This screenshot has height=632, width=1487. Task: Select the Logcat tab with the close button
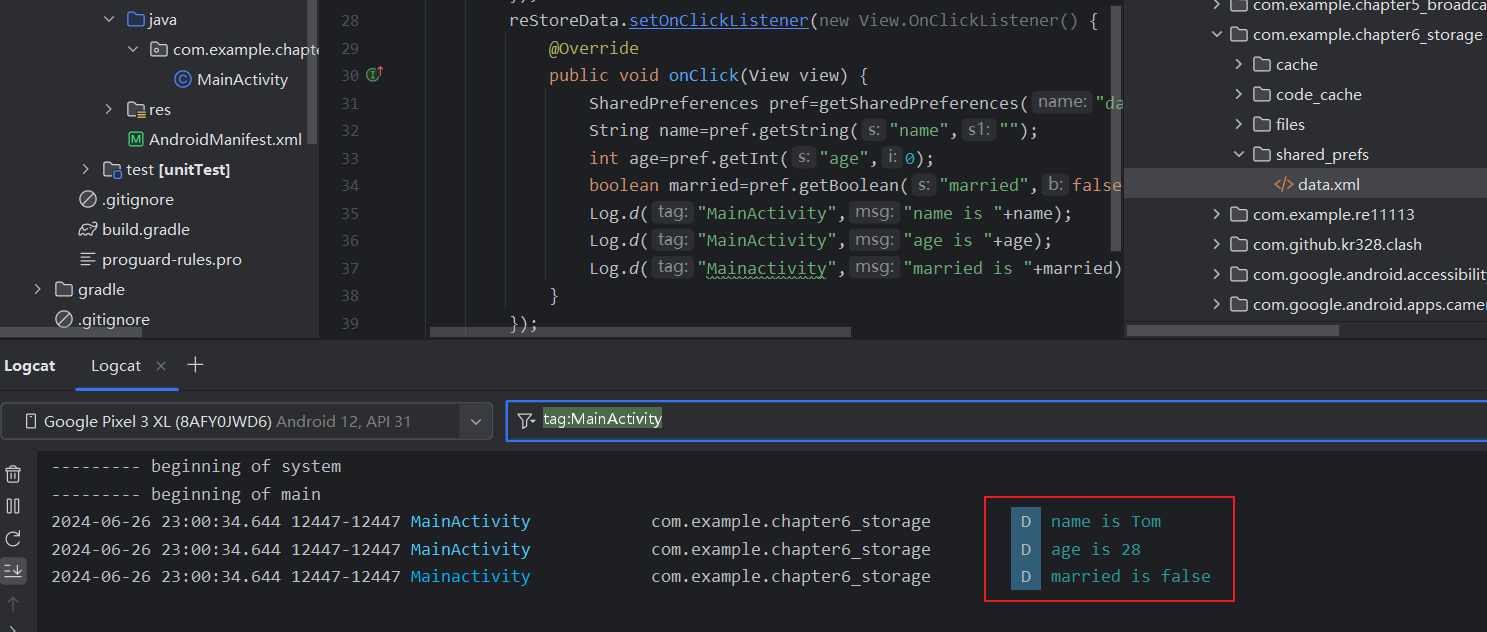pos(115,366)
